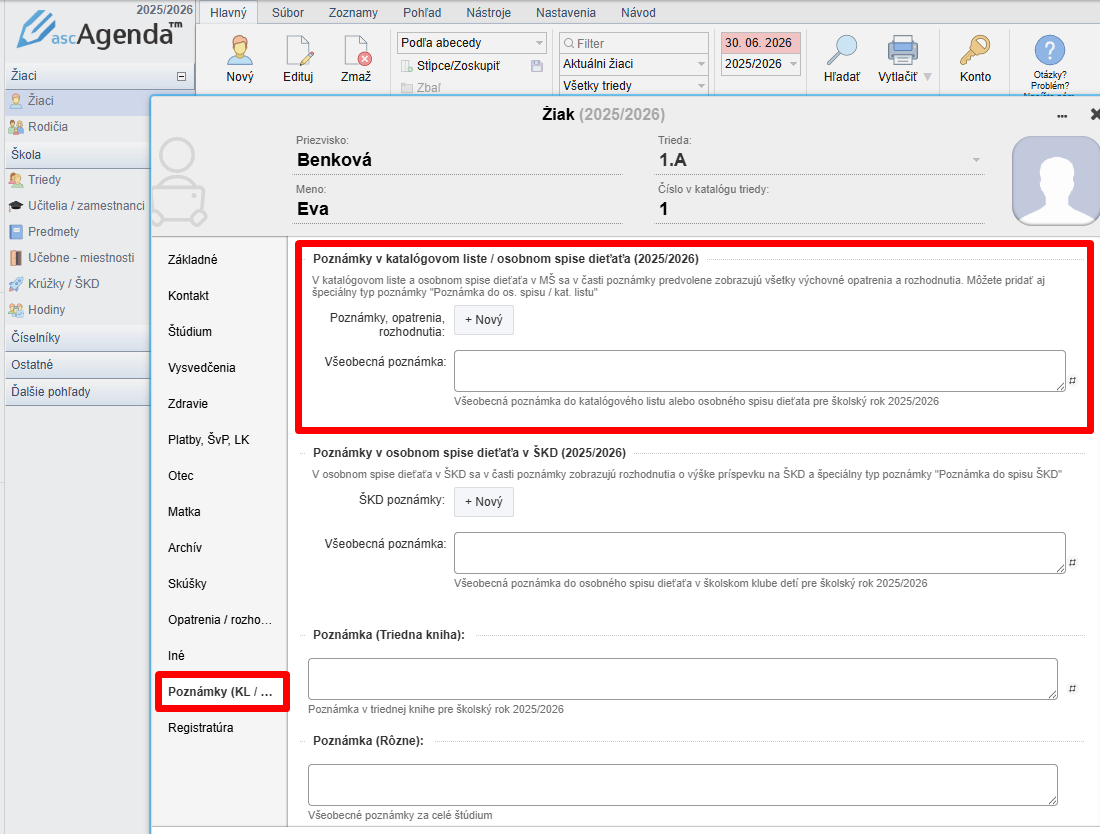This screenshot has height=834, width=1100.
Task: Open Krúžky / ŠKD in sidebar
Action: (x=77, y=284)
